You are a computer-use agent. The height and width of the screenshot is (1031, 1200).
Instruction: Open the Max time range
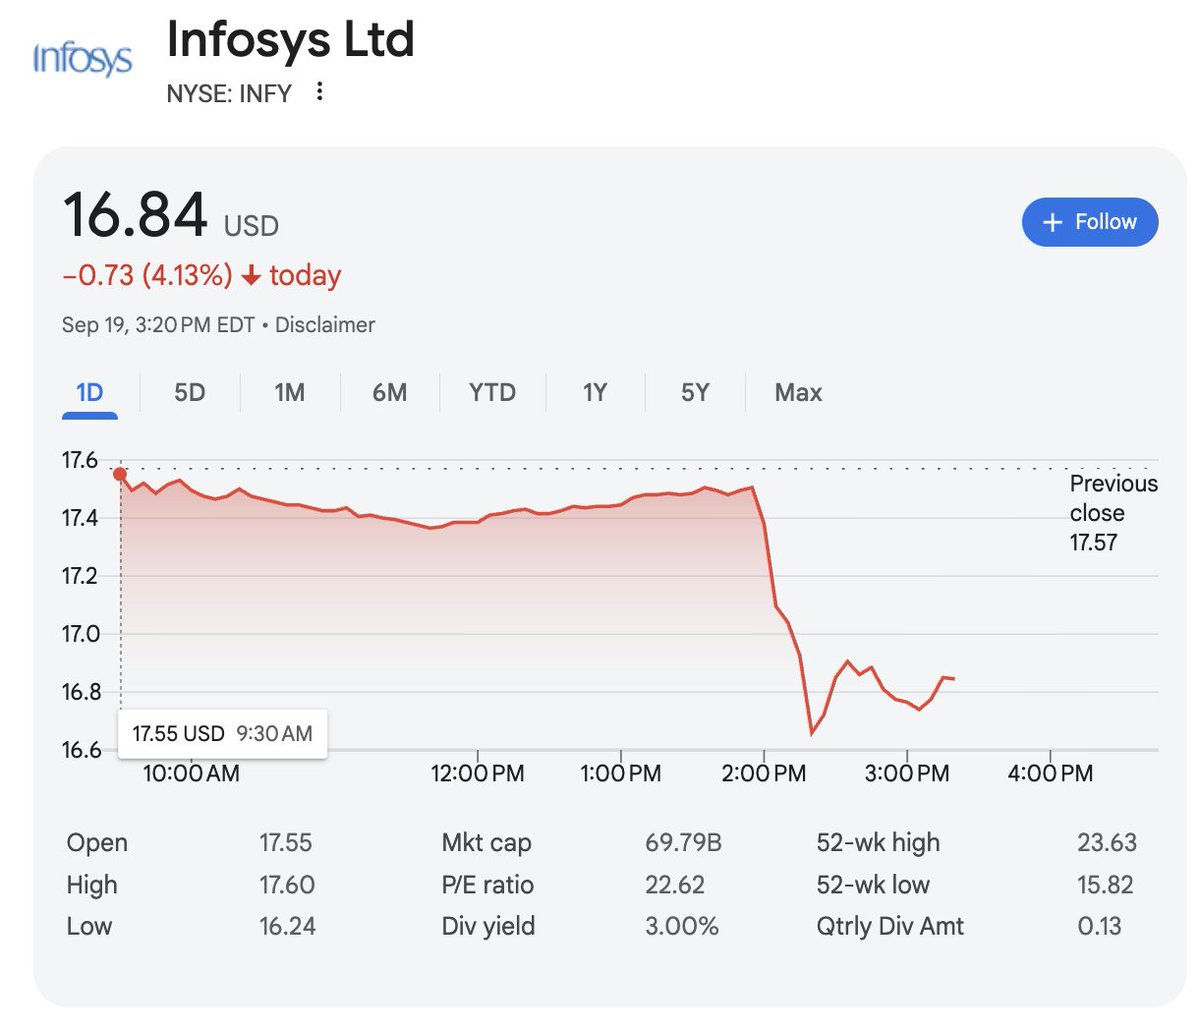797,393
